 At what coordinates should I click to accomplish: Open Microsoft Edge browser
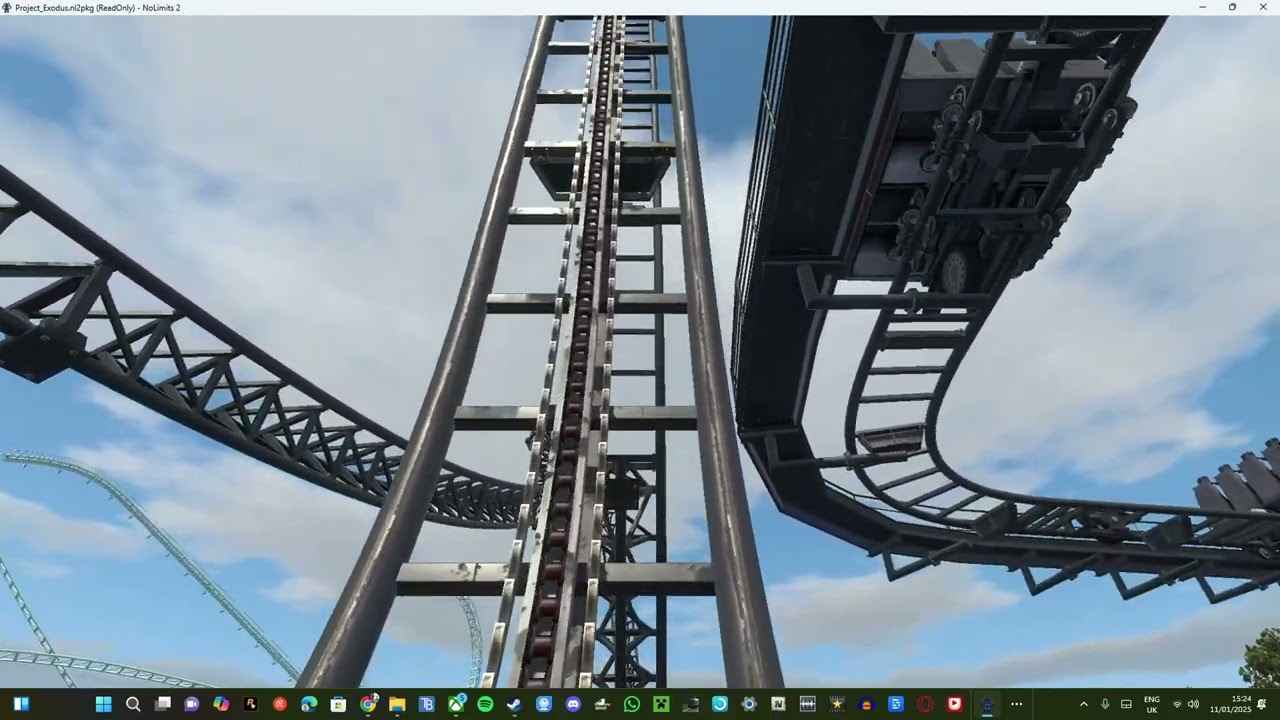pos(309,704)
